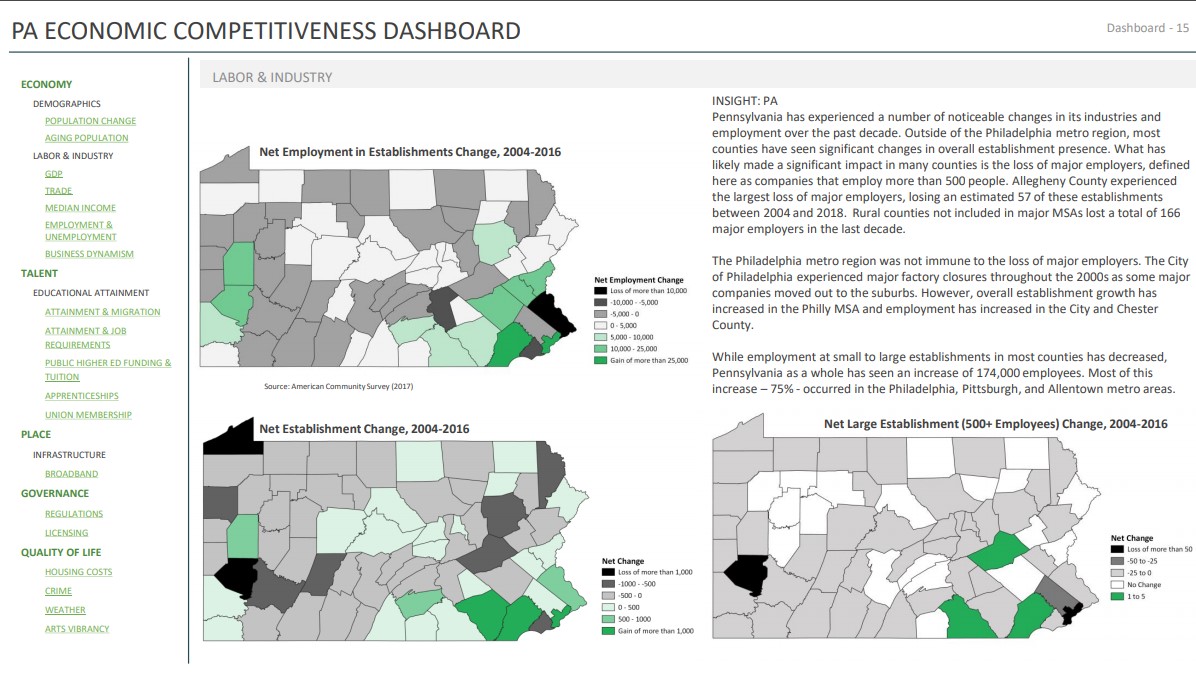1196x675 pixels.
Task: Open the Apprenticeships link
Action: (82, 396)
